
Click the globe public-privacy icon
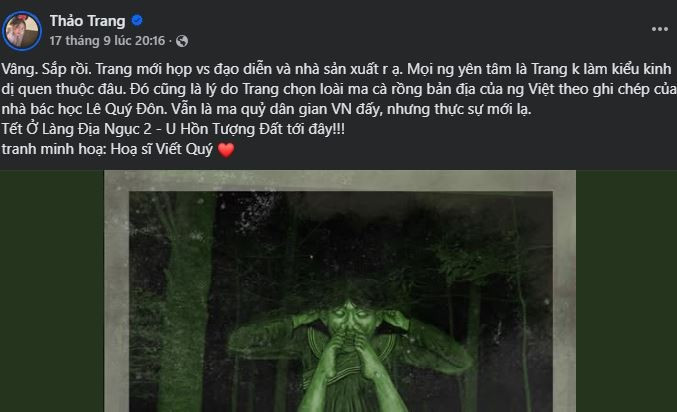(x=182, y=41)
